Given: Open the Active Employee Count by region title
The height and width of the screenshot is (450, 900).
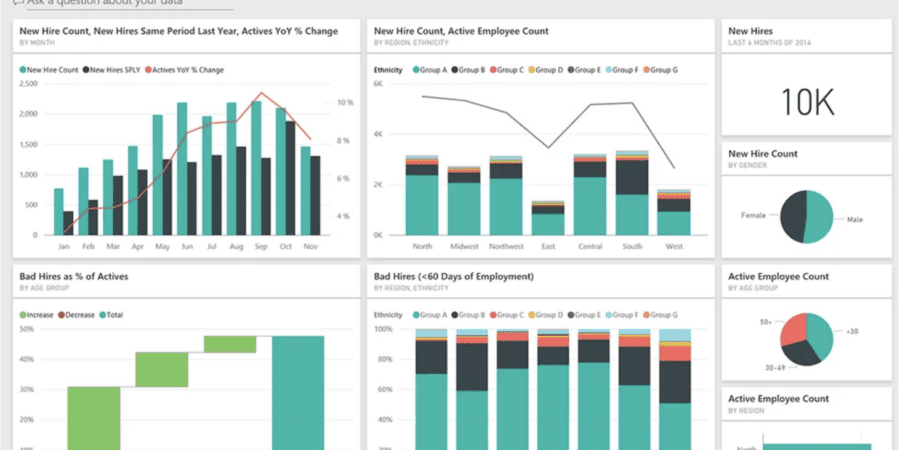Looking at the screenshot, I should point(778,399).
